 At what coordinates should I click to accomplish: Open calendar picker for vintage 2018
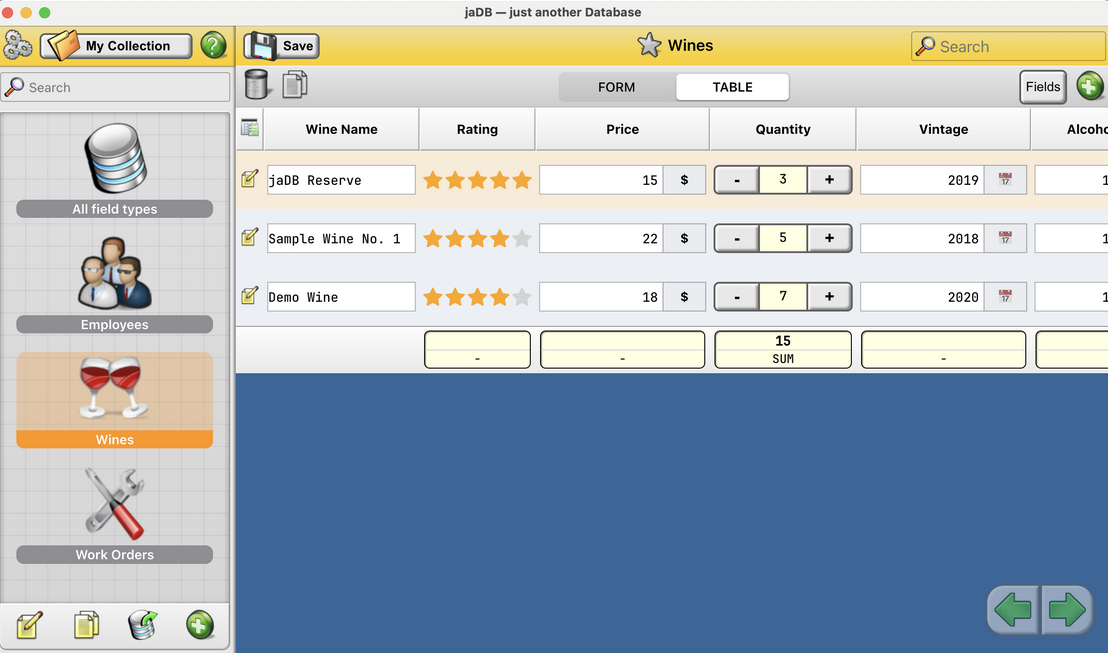point(1005,238)
